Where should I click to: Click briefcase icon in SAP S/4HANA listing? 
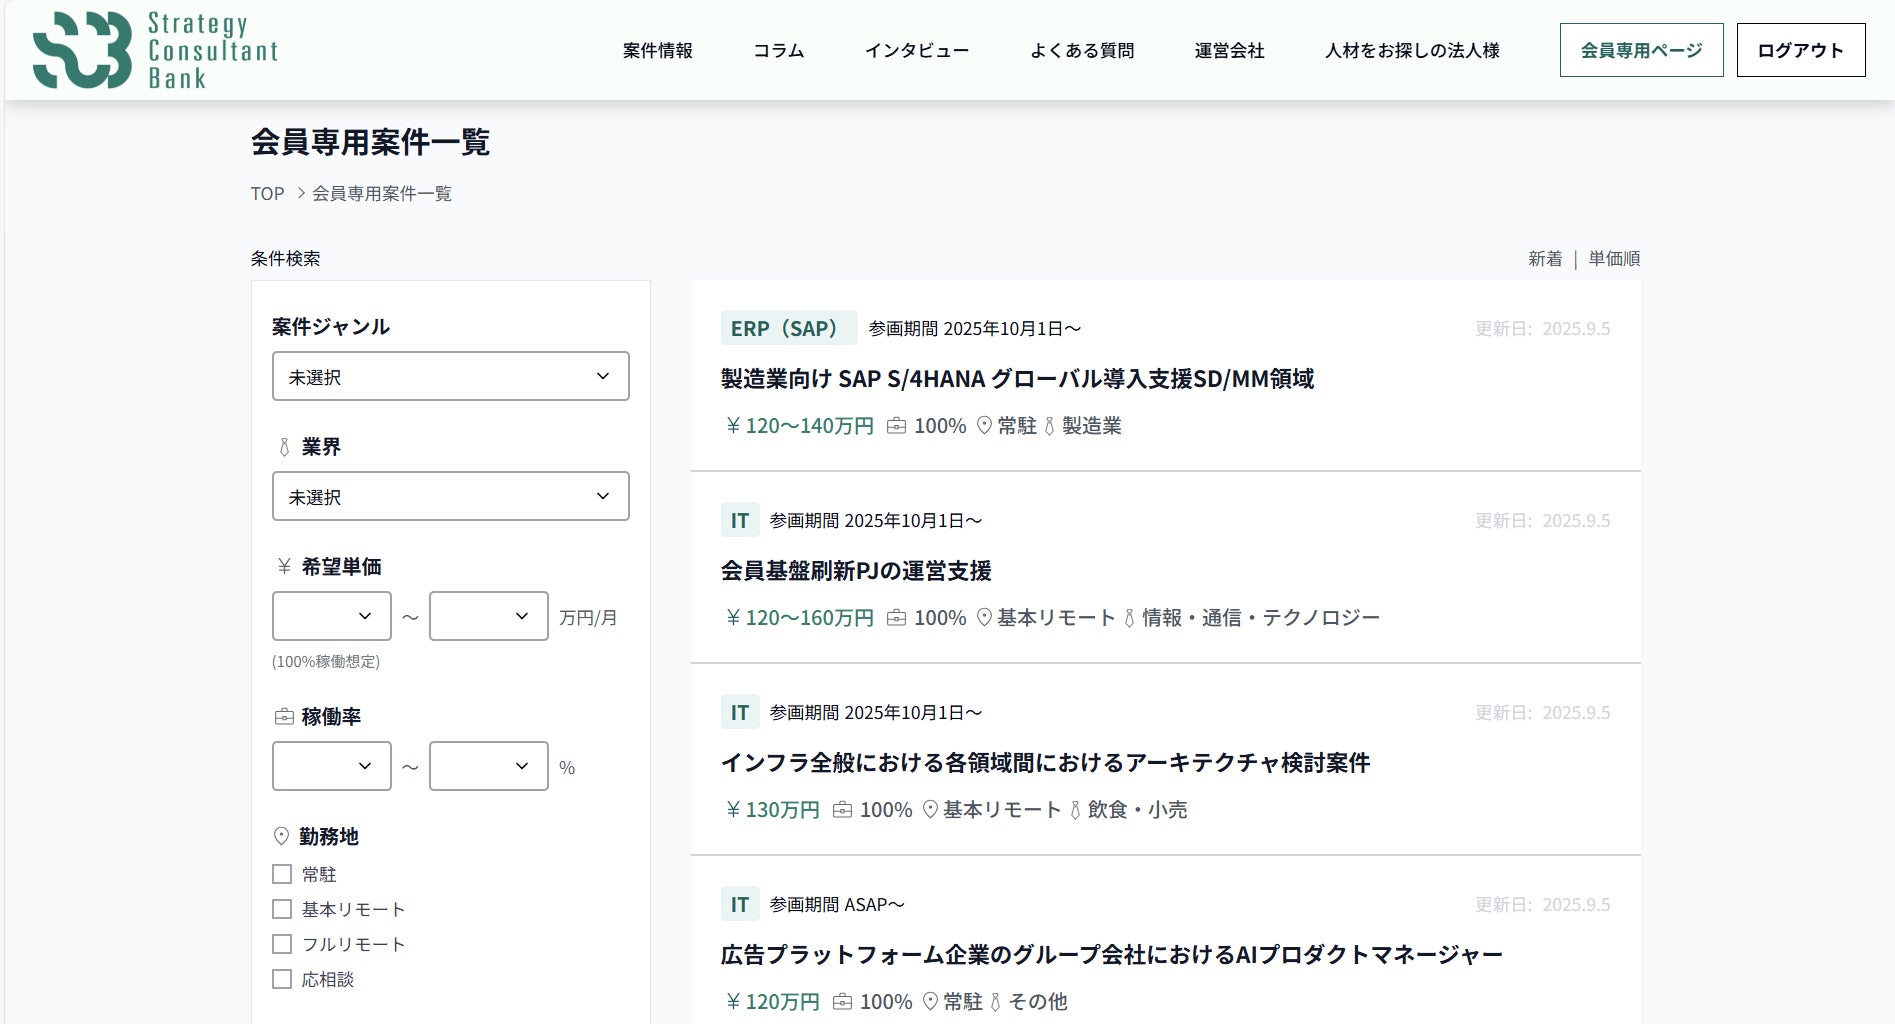pos(897,426)
